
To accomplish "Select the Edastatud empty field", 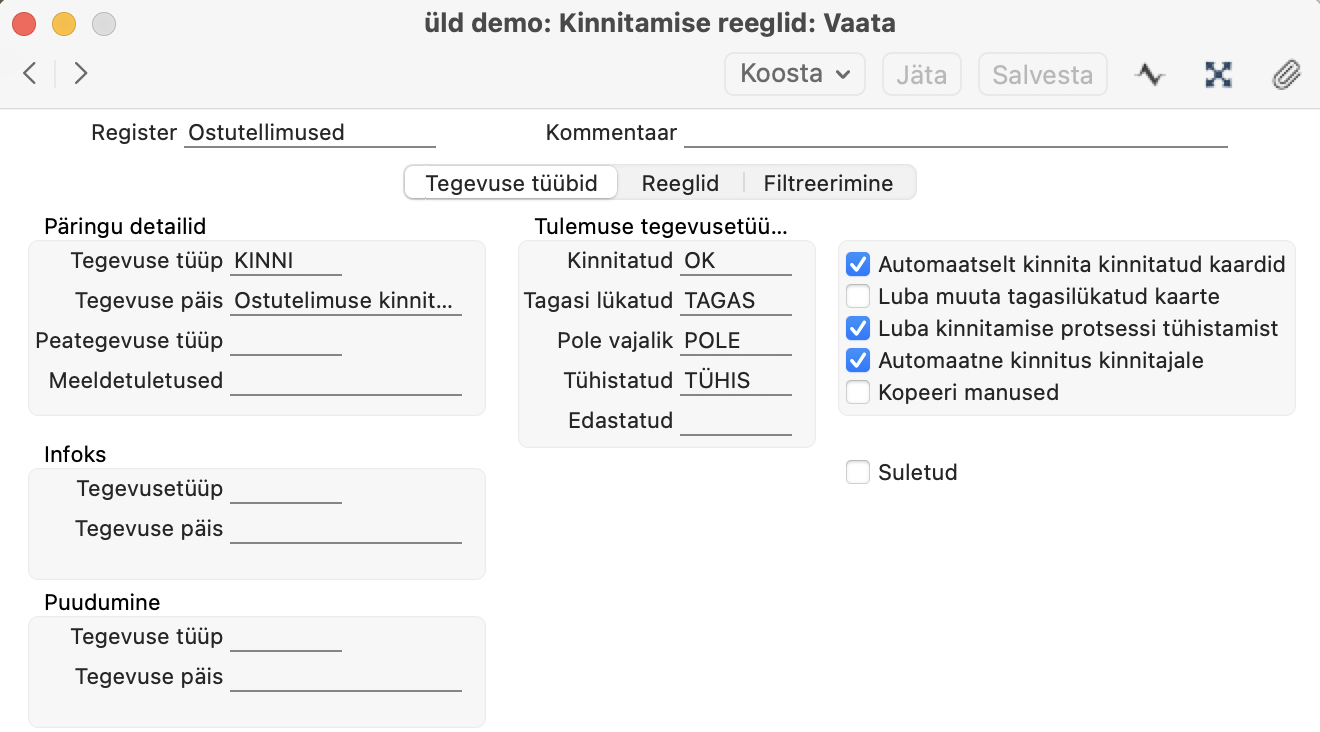I will [736, 421].
